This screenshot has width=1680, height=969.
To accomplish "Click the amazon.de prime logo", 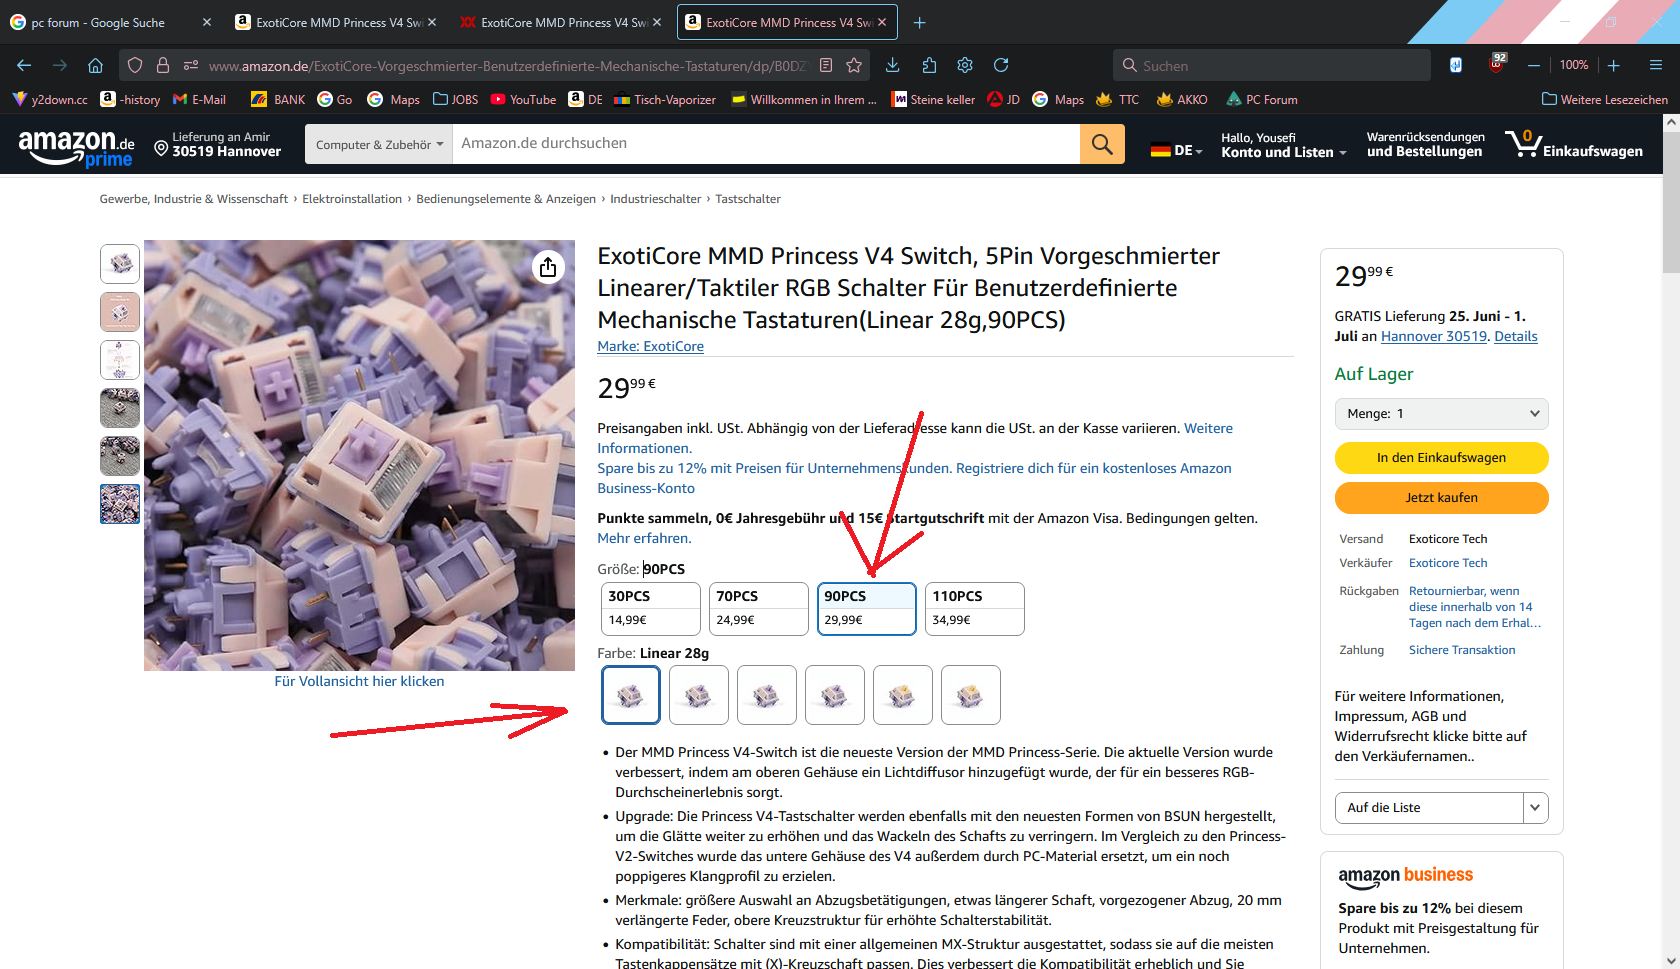I will point(76,147).
